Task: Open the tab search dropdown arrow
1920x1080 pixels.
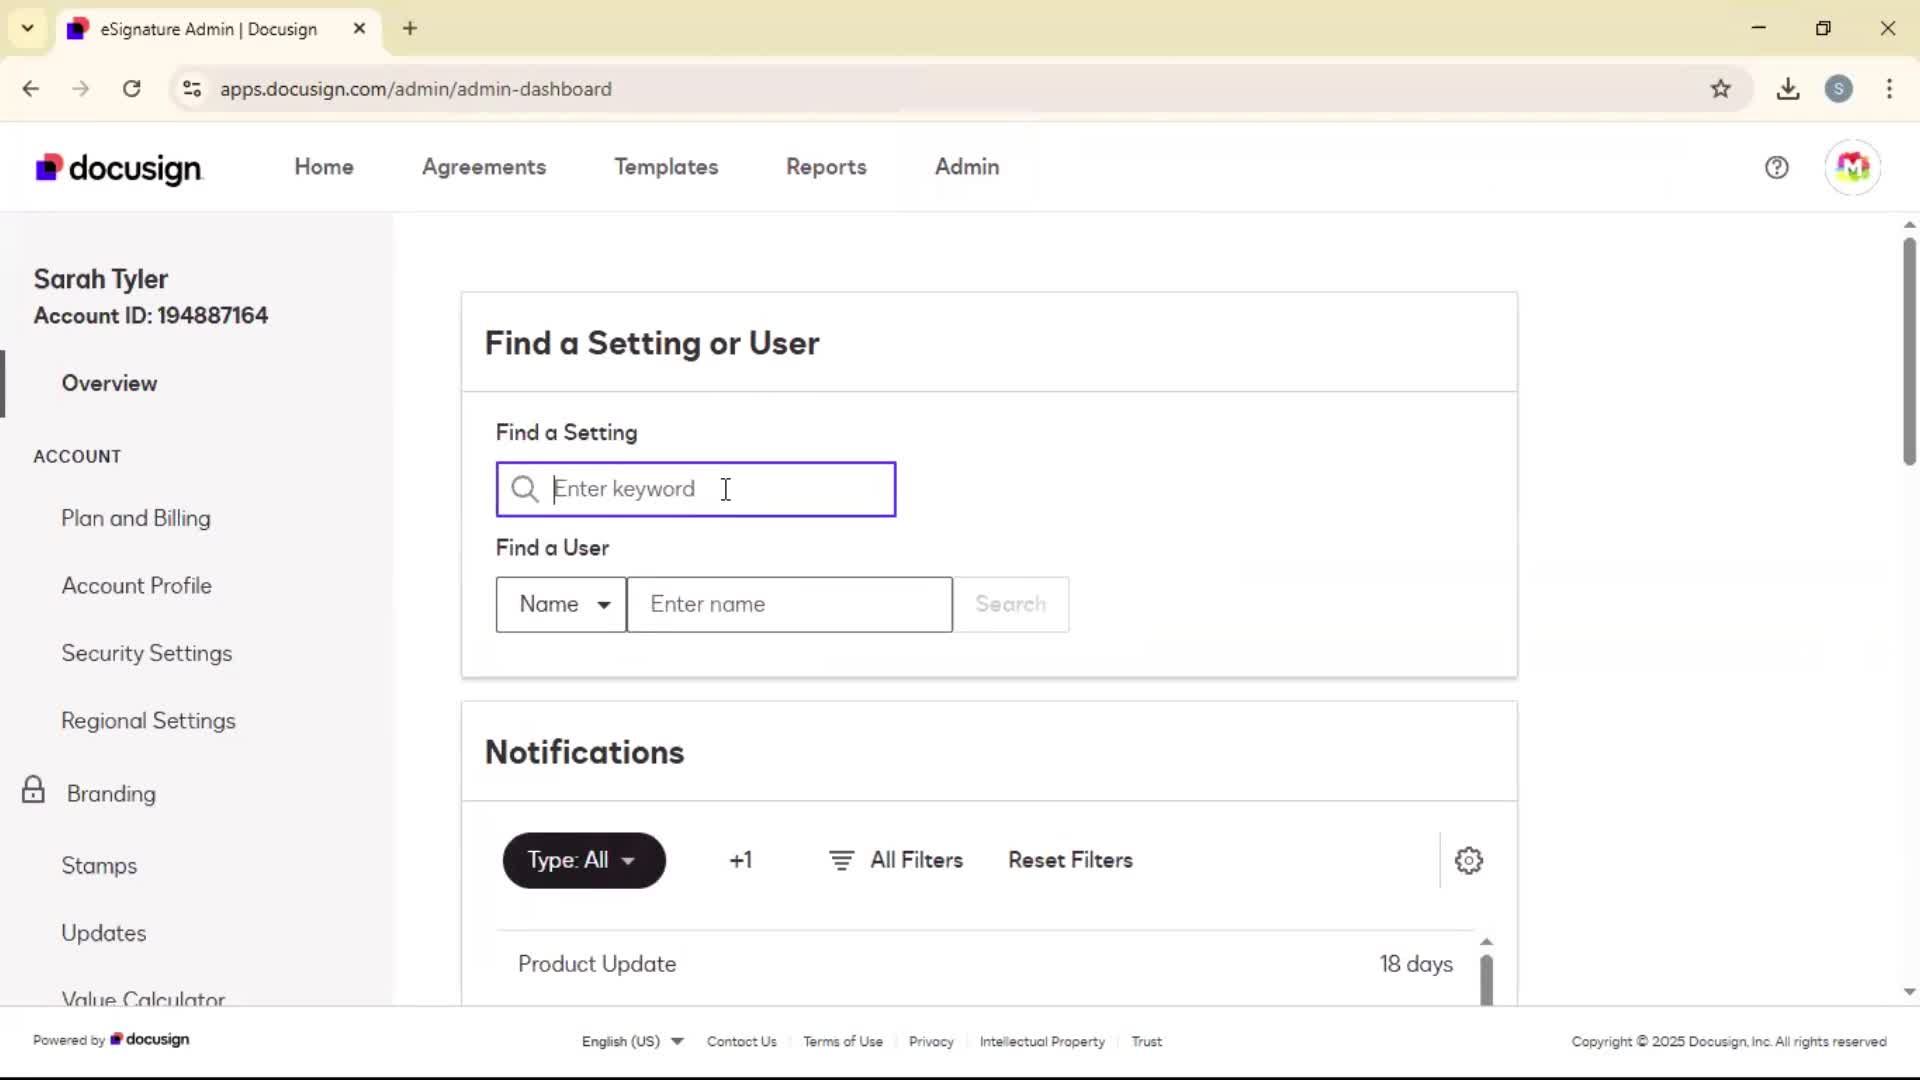Action: point(28,28)
